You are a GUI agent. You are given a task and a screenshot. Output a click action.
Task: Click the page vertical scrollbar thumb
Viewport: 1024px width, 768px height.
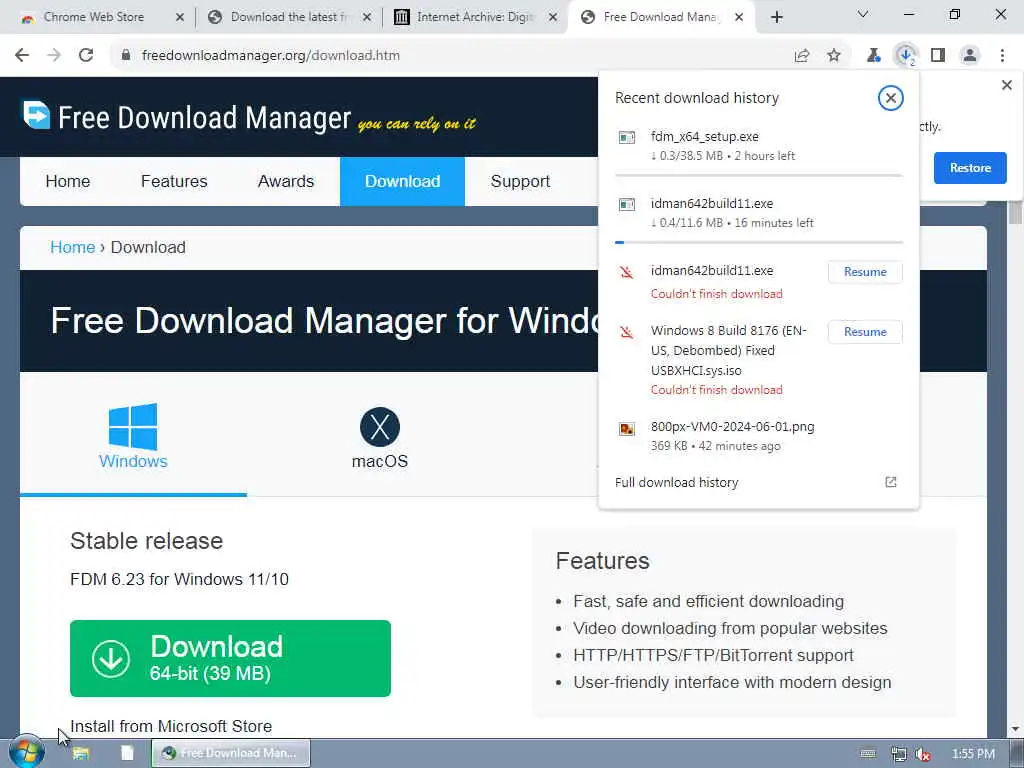point(1015,213)
